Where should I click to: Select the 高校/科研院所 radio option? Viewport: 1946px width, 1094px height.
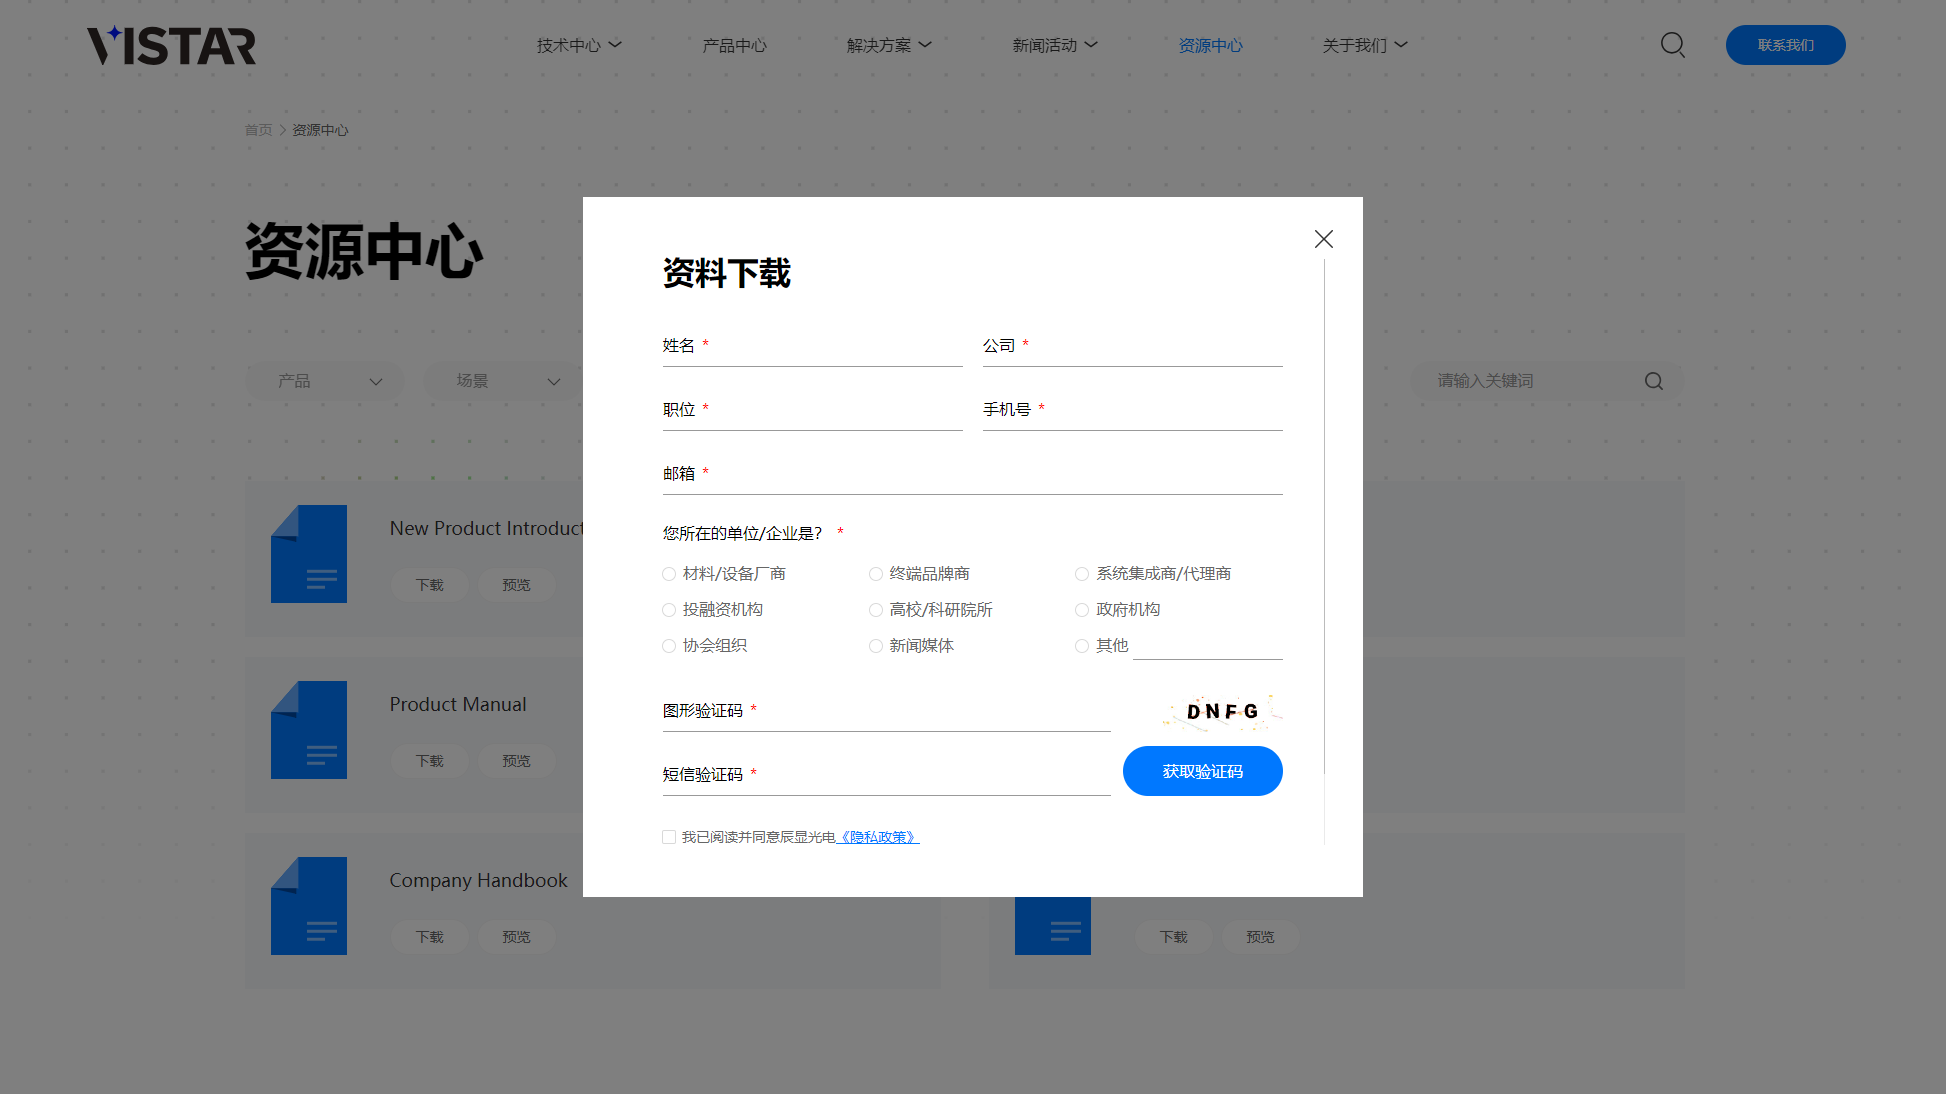coord(876,610)
